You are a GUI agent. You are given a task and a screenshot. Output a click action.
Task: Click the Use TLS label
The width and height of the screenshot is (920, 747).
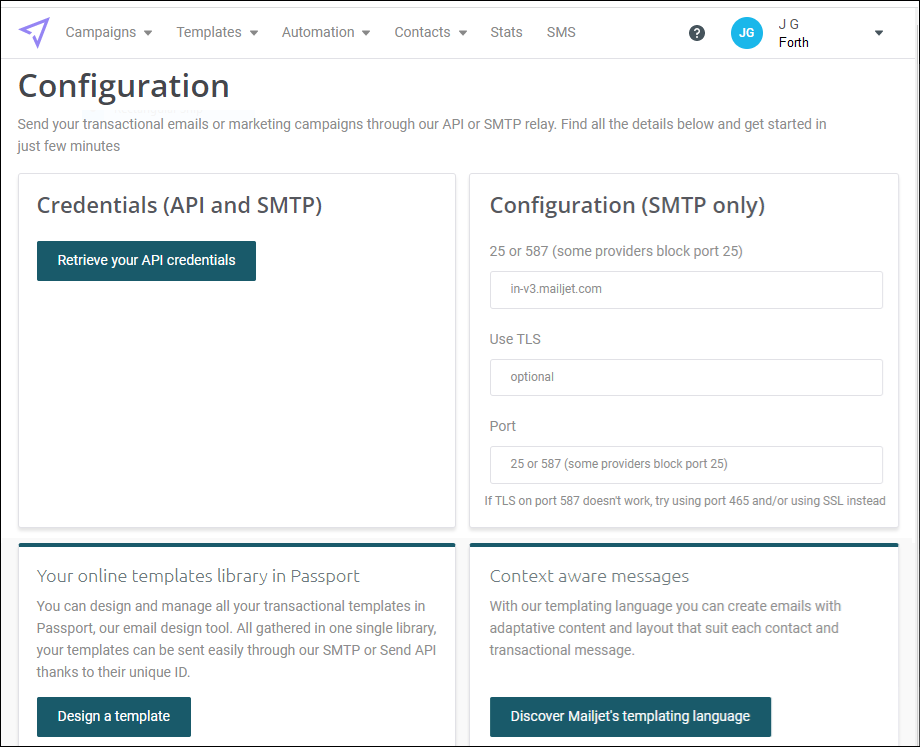click(515, 339)
